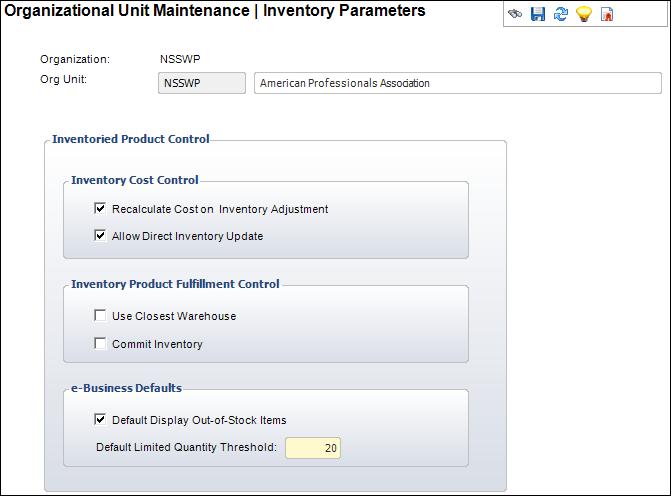
Task: Check the Commit Inventory box
Action: tap(100, 343)
